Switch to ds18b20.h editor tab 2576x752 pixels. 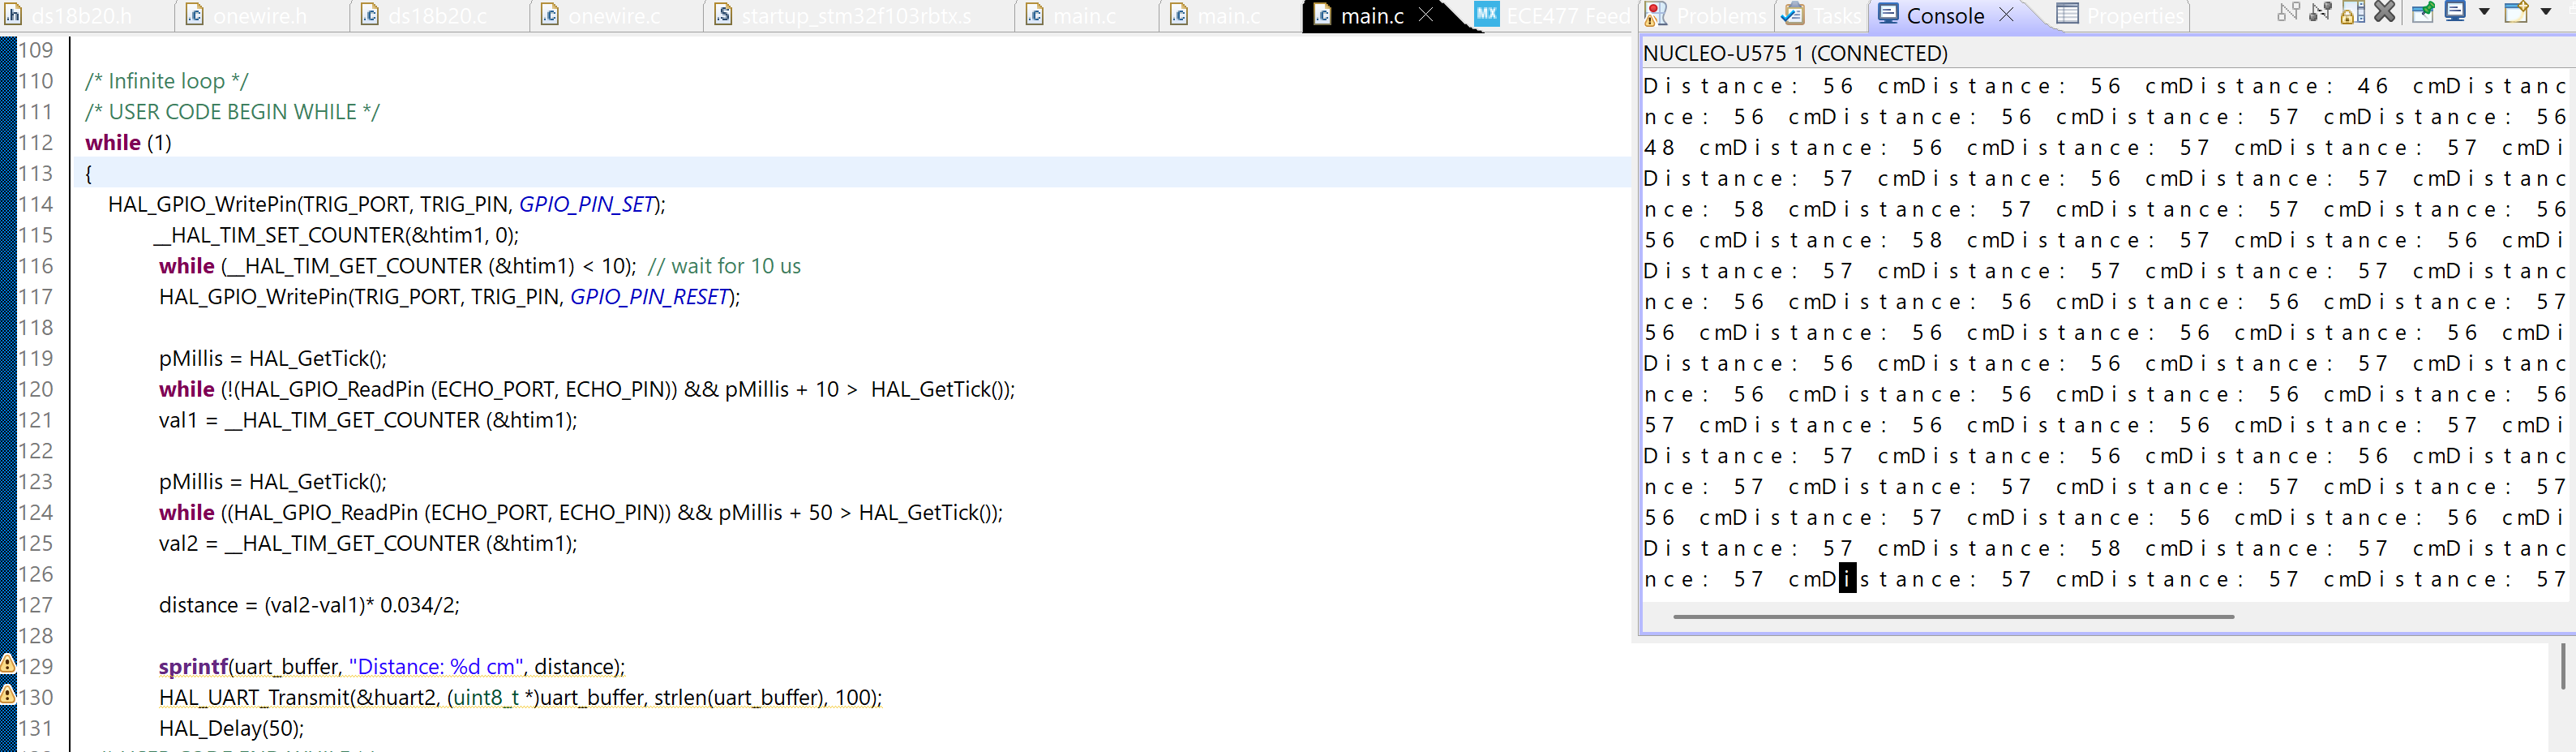coord(81,16)
